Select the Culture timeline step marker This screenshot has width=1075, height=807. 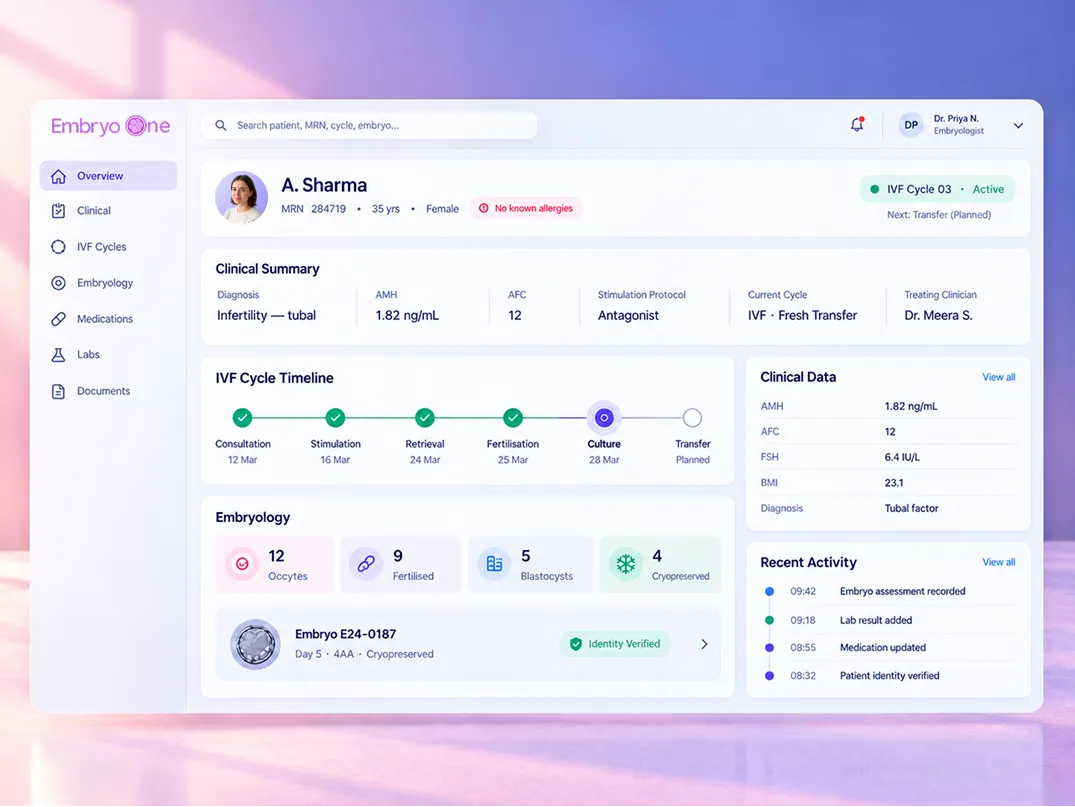[604, 418]
